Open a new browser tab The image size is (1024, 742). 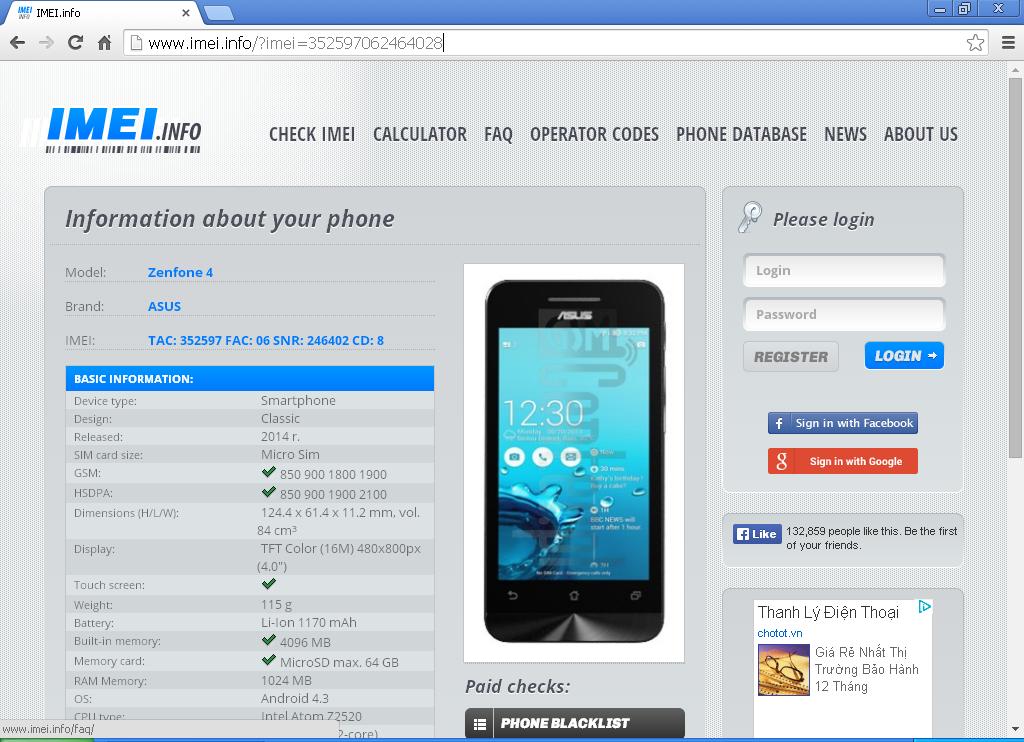(x=218, y=12)
